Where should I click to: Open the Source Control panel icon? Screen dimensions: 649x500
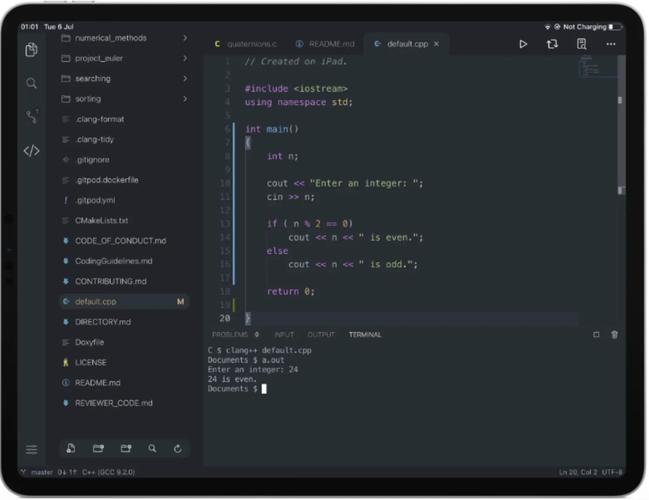pos(31,117)
